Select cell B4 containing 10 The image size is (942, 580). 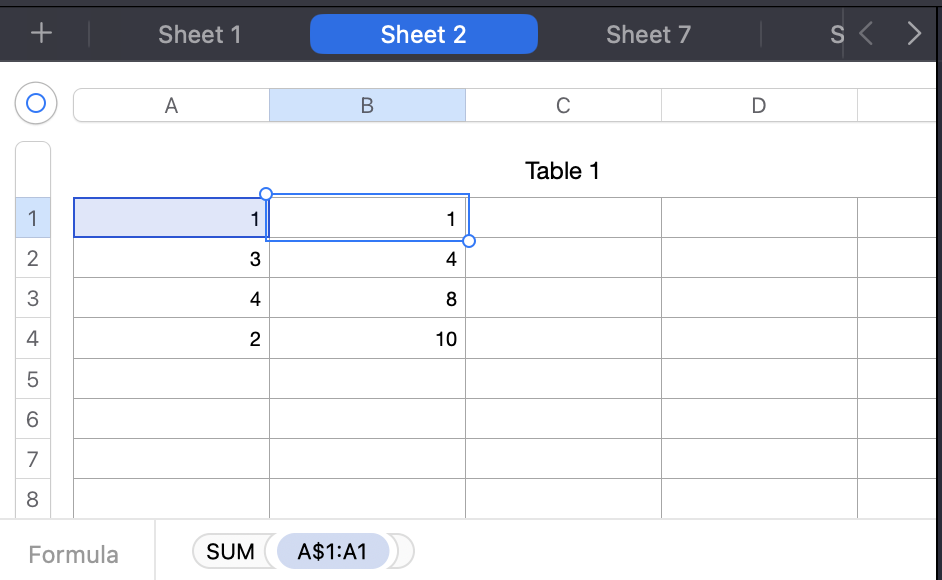tap(367, 339)
